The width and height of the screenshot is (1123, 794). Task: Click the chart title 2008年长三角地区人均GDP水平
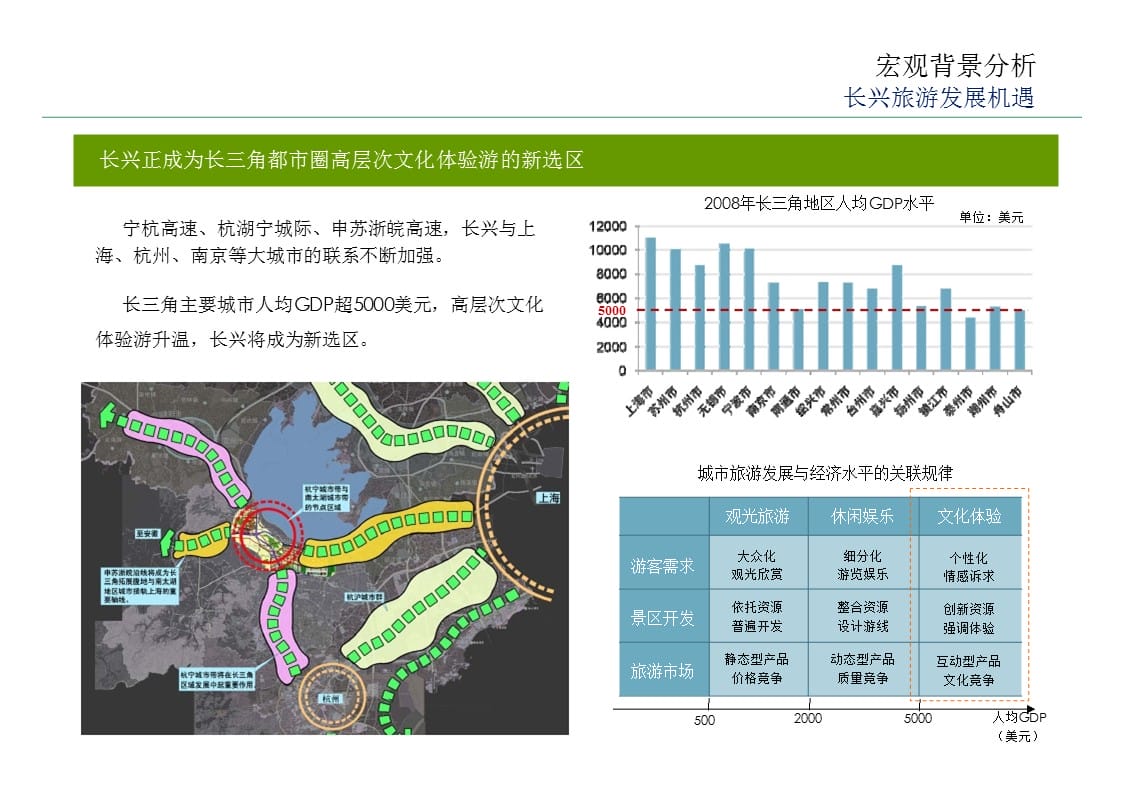pyautogui.click(x=819, y=203)
